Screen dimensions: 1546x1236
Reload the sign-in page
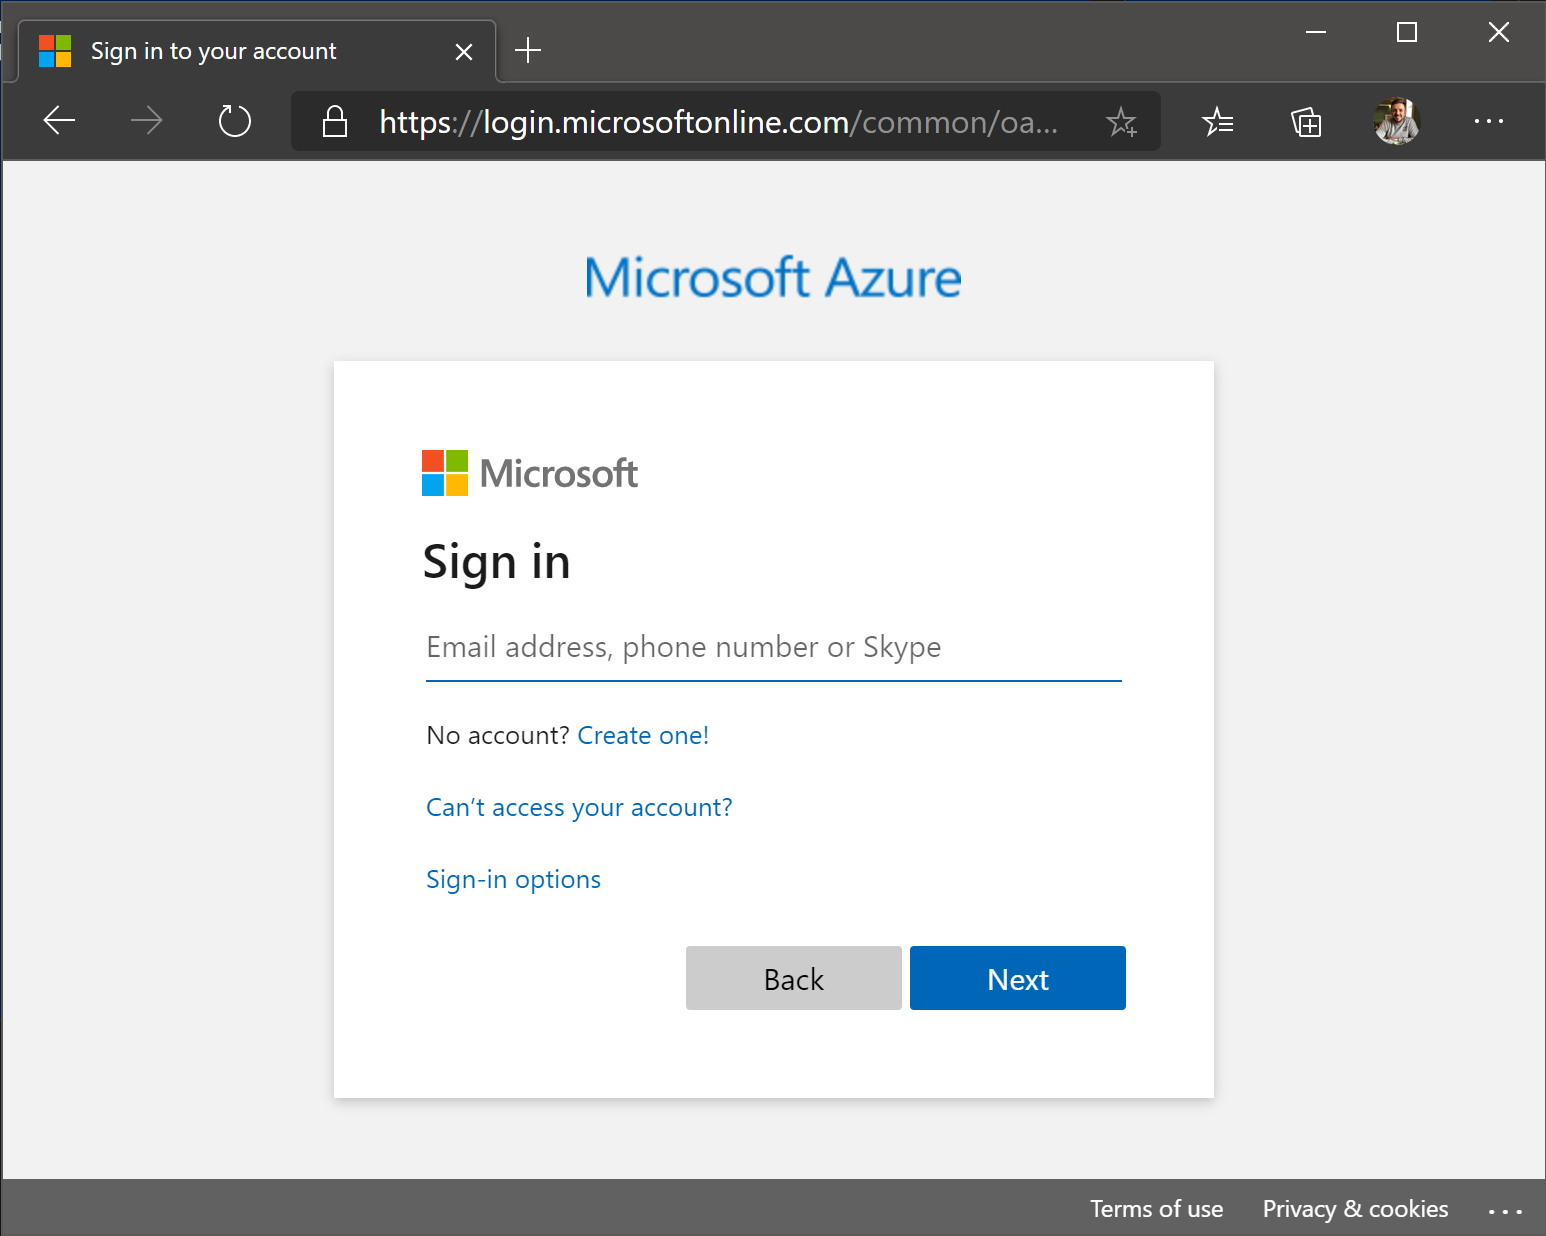pyautogui.click(x=235, y=121)
